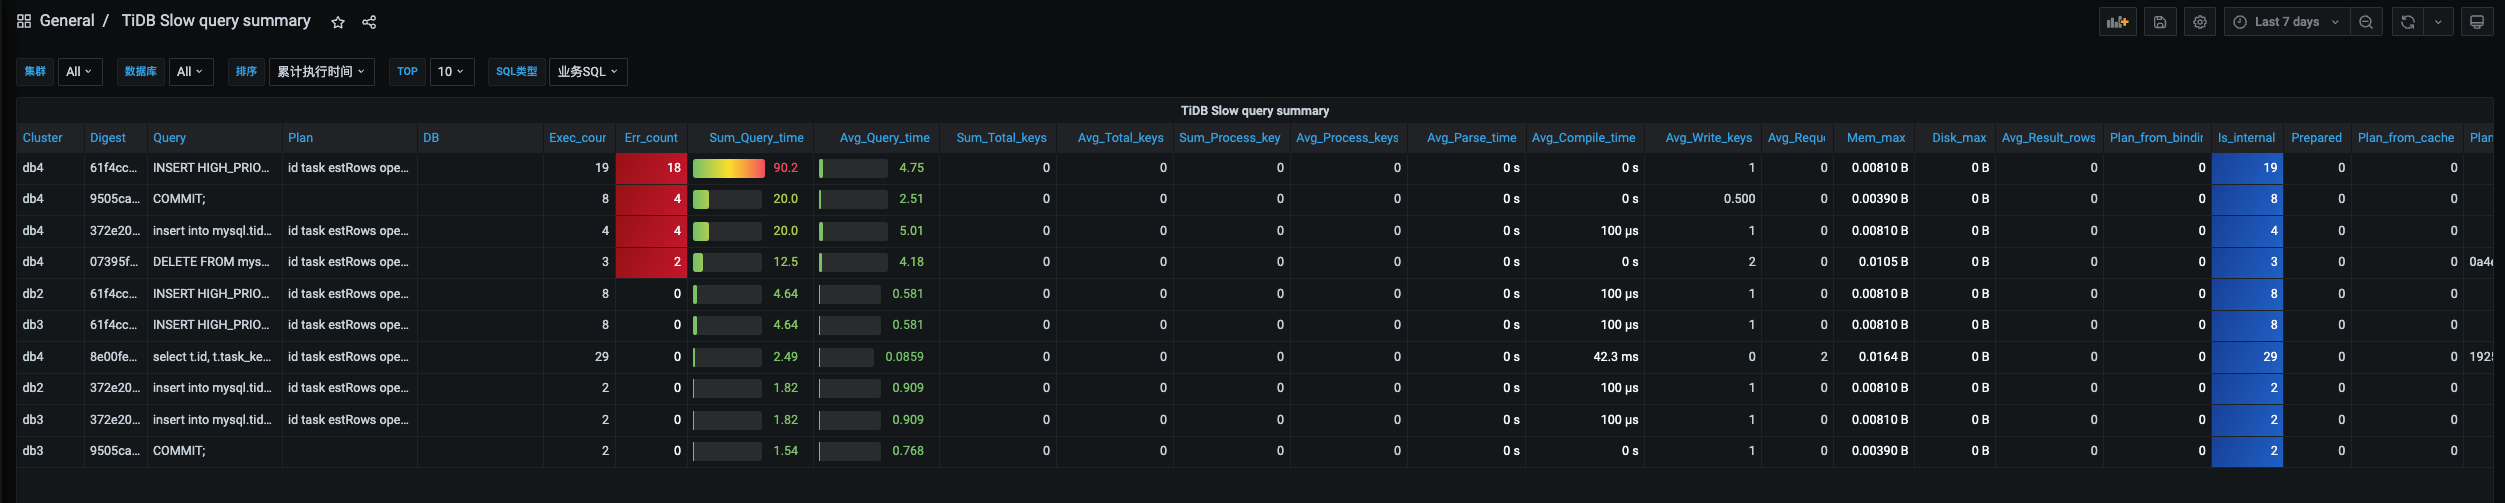Click digest cell 8e00fe...
The height and width of the screenshot is (503, 2505).
[x=114, y=357]
